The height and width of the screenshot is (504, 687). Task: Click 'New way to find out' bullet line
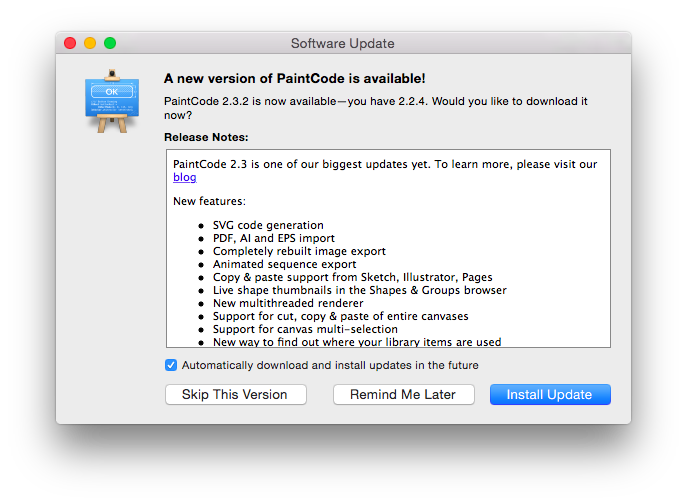point(357,342)
